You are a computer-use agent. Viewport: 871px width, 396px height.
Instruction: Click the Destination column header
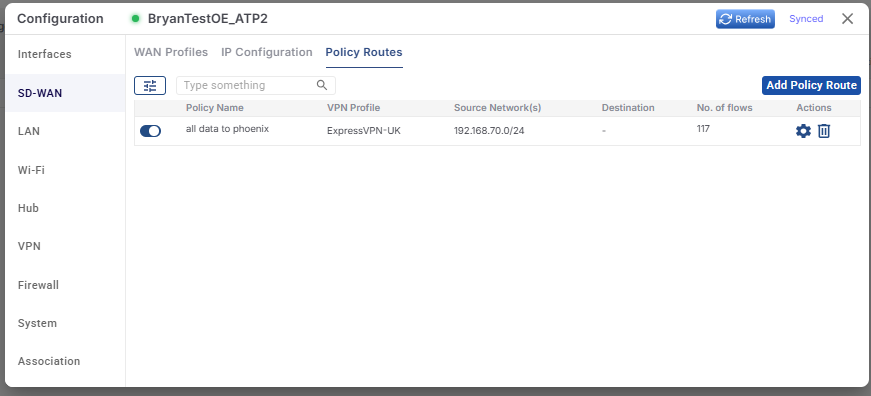click(628, 108)
